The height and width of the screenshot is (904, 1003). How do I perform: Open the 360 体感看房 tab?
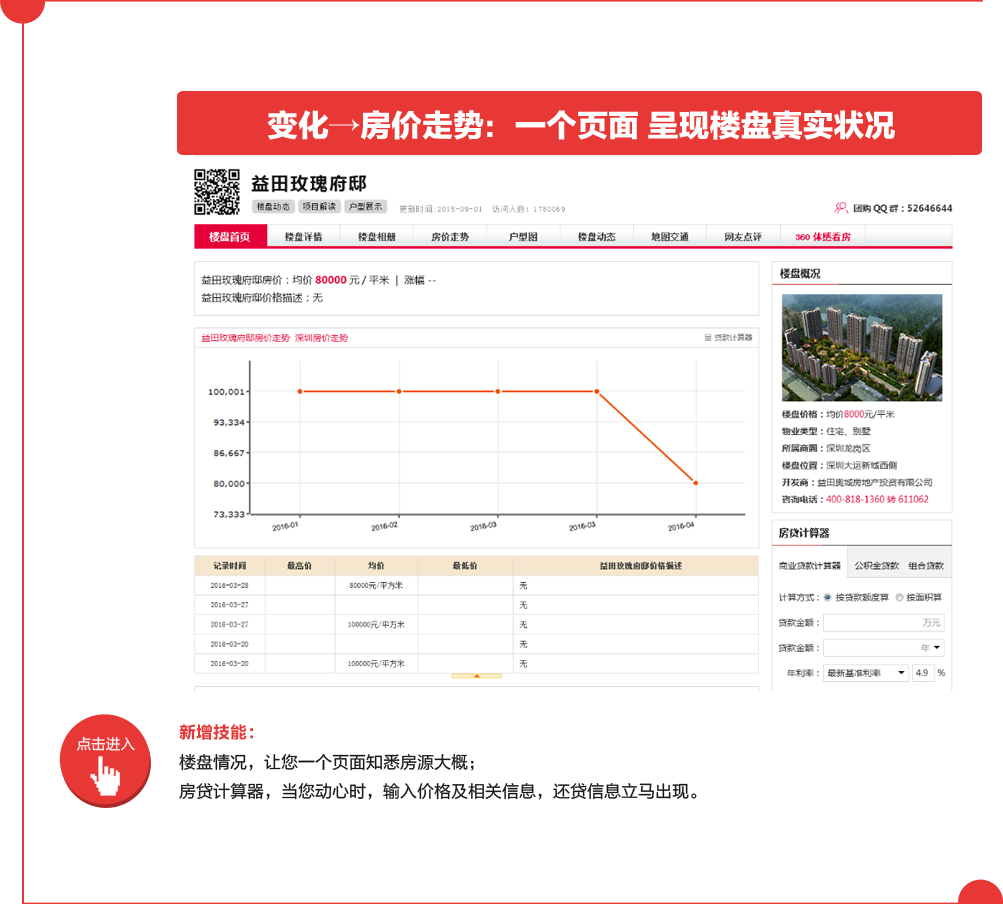(823, 237)
